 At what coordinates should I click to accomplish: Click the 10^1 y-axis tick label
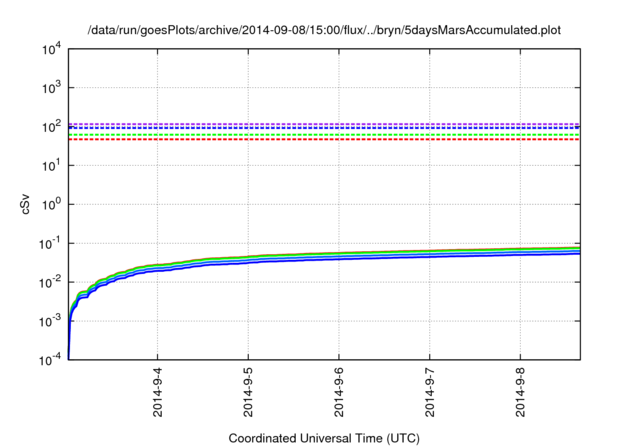(x=51, y=166)
